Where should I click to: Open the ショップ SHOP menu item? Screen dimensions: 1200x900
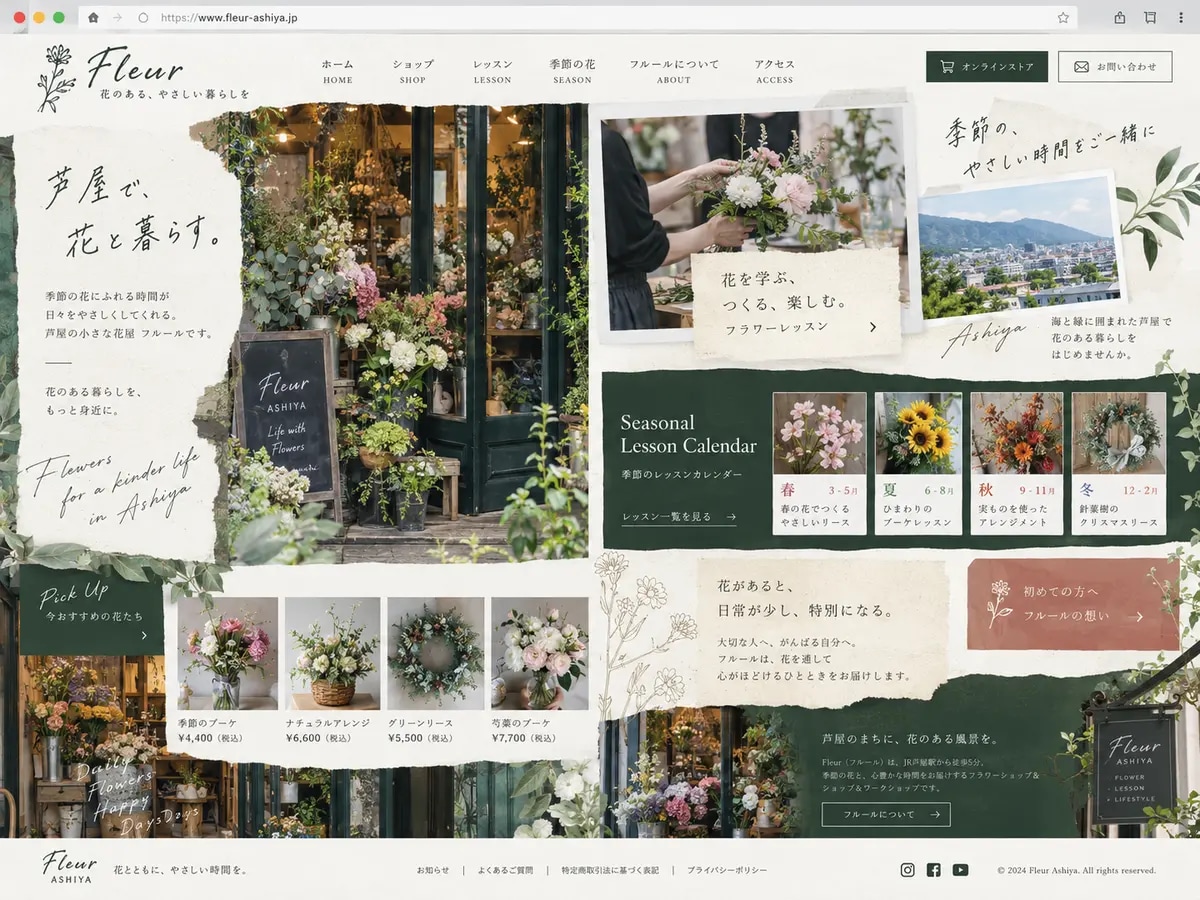[x=412, y=71]
